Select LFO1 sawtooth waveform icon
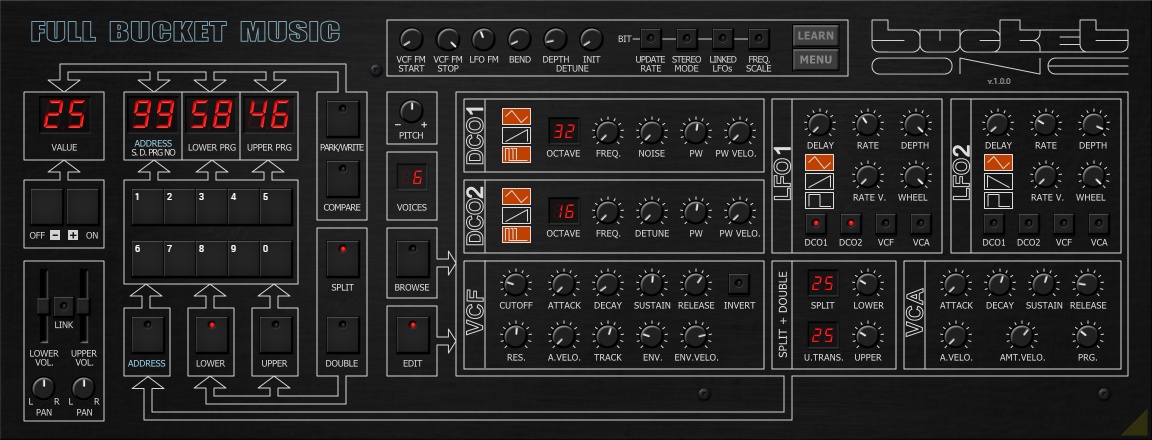Image resolution: width=1152 pixels, height=440 pixels. [819, 181]
